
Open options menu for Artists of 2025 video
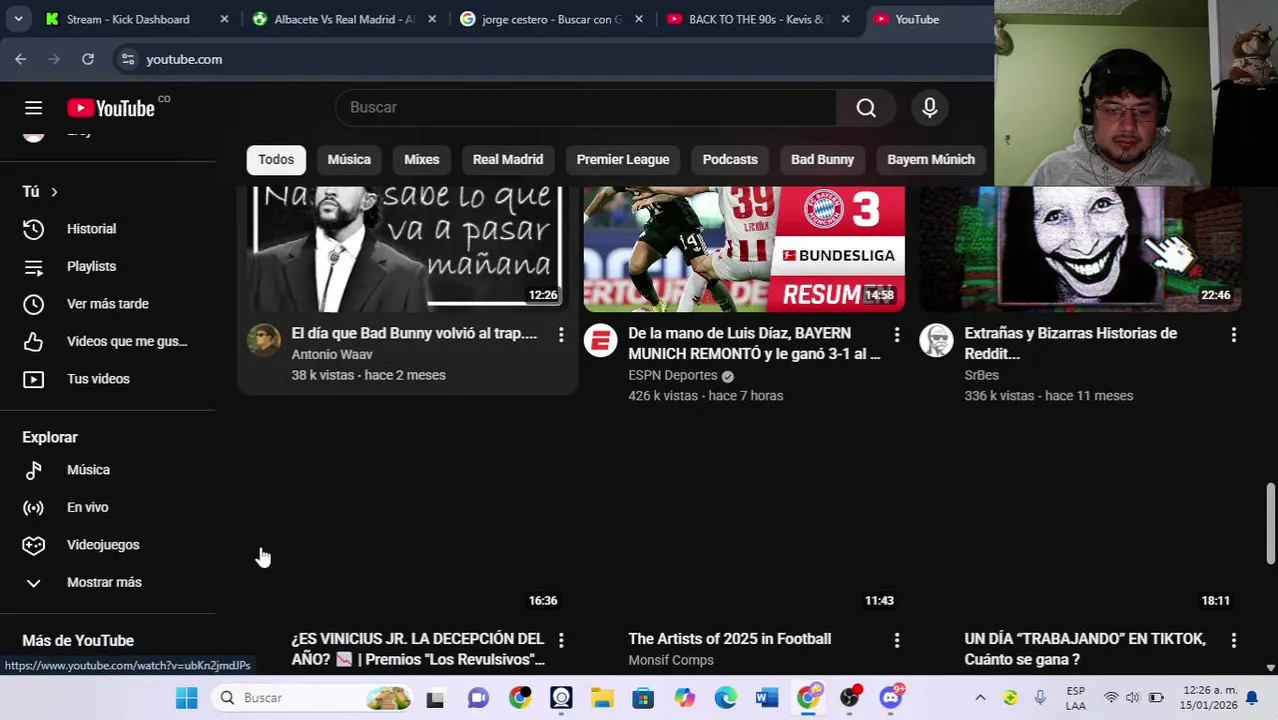pyautogui.click(x=897, y=640)
